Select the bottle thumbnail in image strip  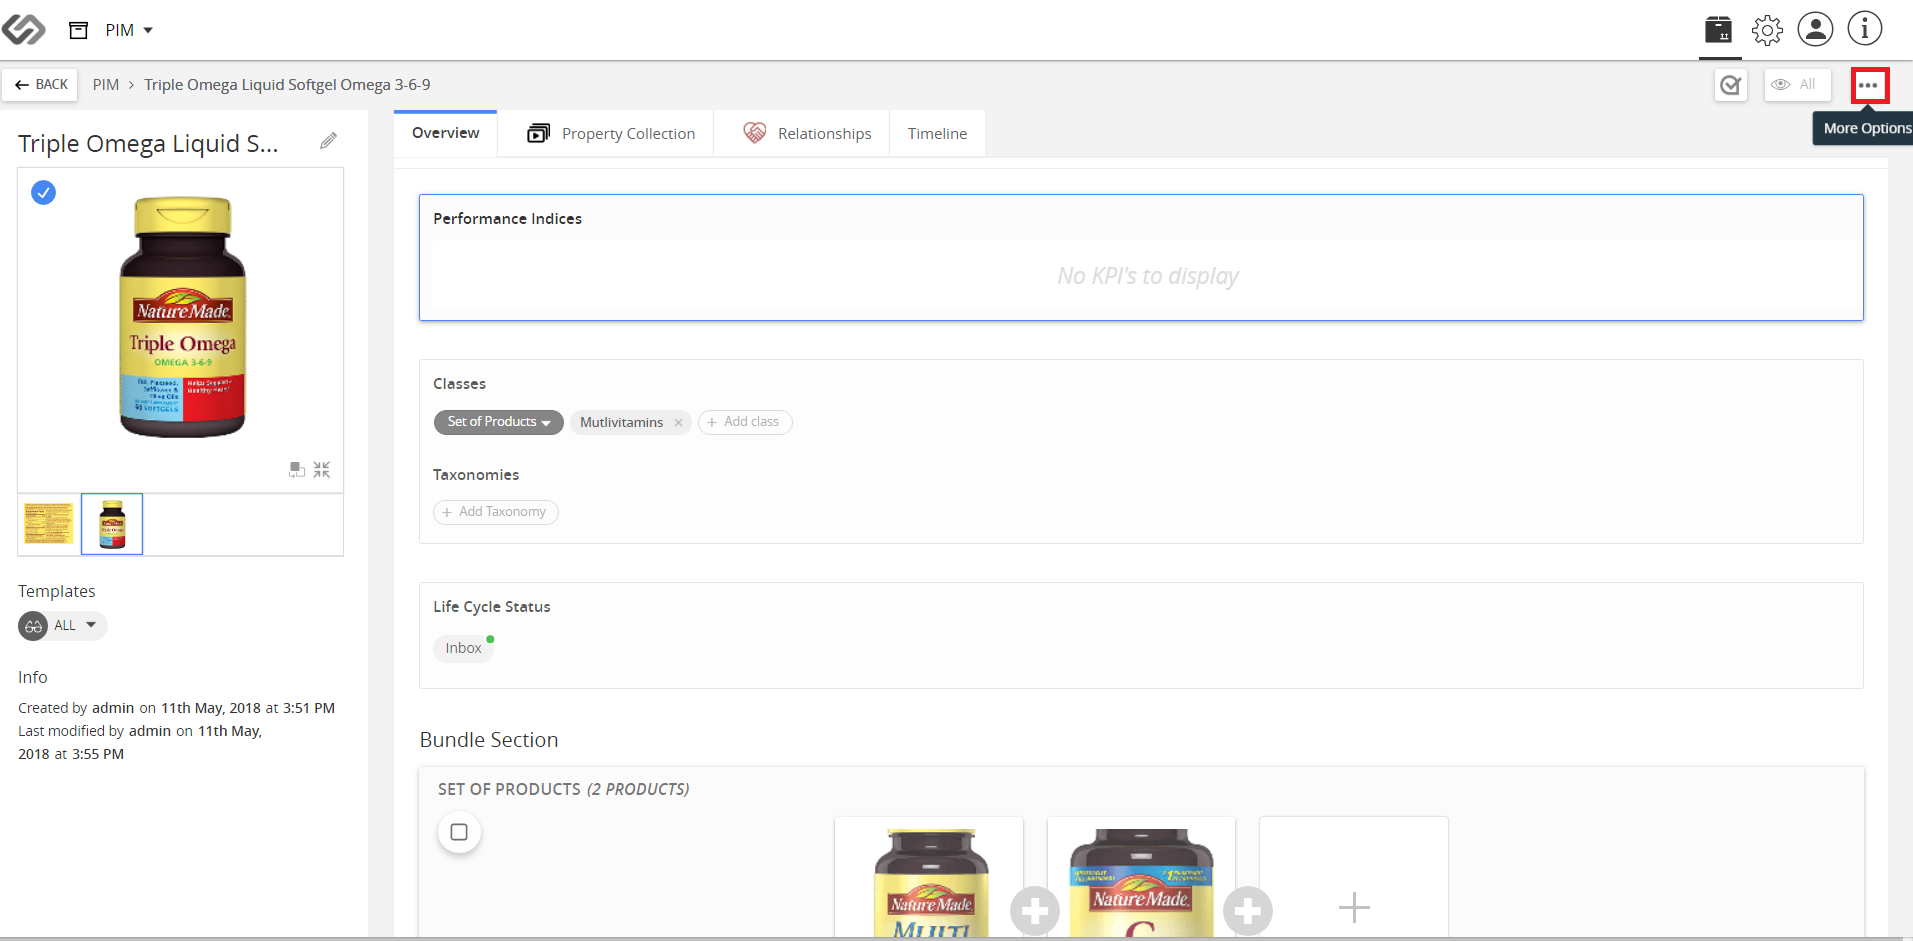click(x=112, y=524)
